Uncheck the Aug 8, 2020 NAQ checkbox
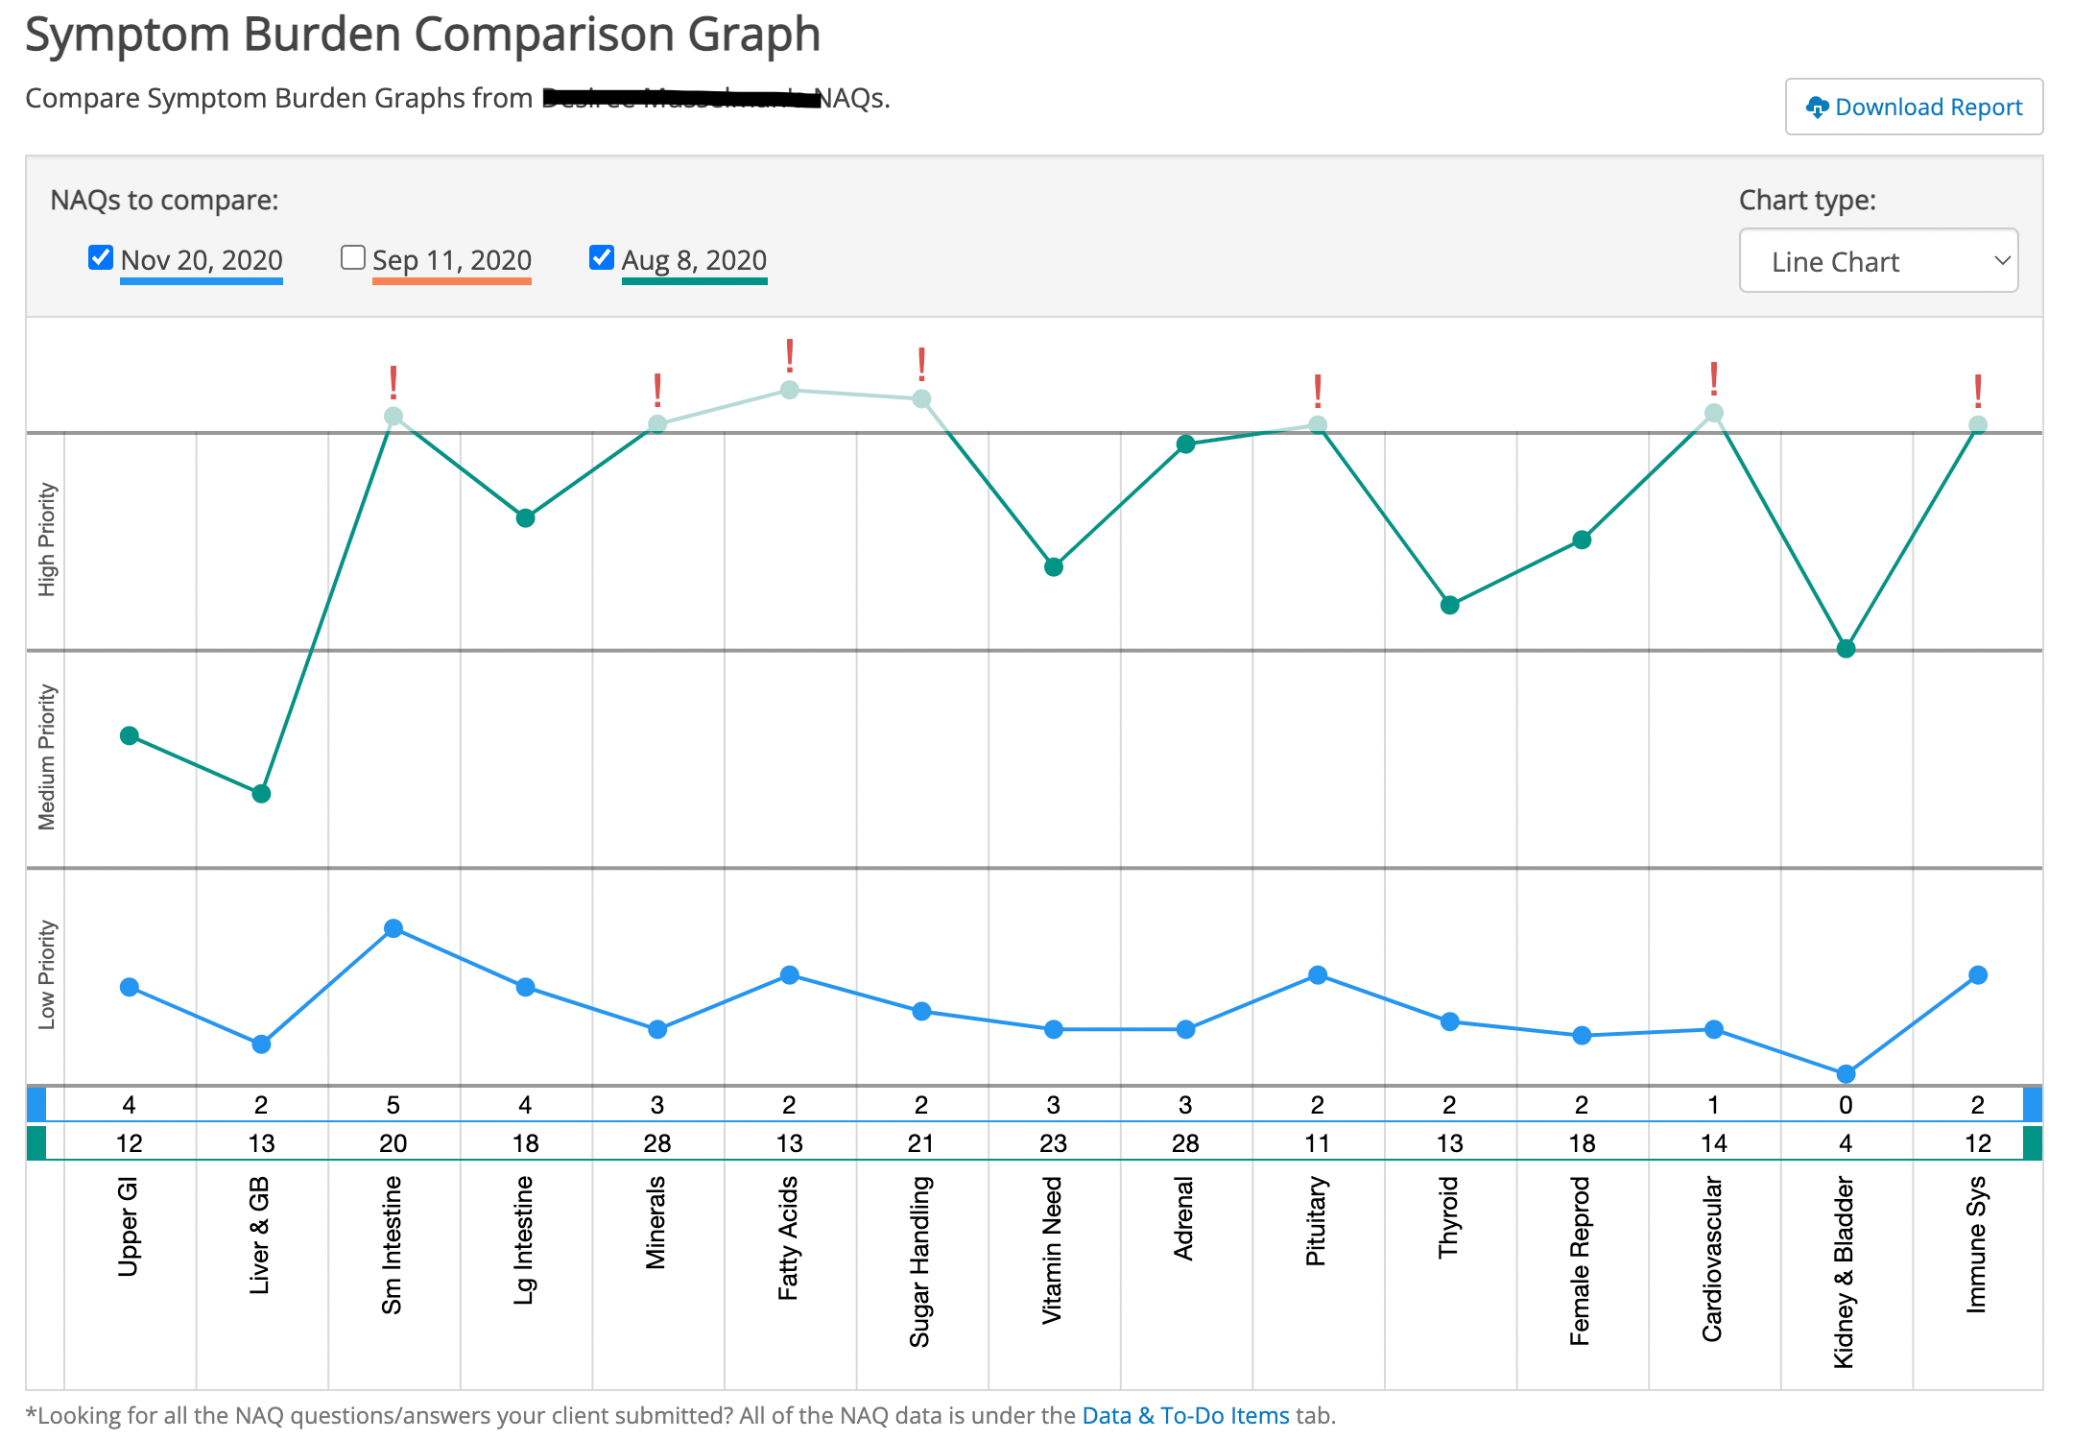 tap(601, 258)
